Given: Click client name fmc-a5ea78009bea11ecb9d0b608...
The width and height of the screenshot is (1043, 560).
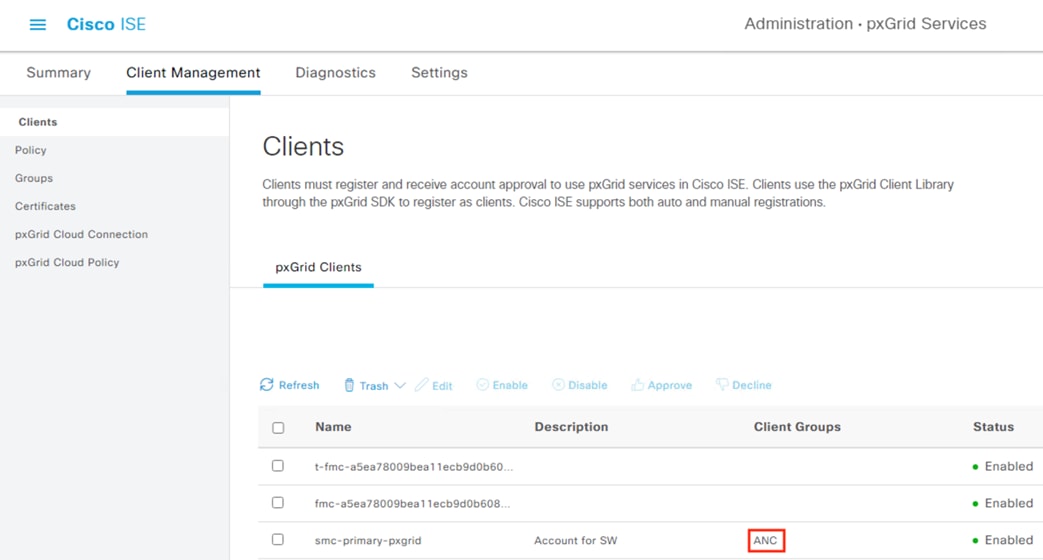Looking at the screenshot, I should [x=412, y=503].
